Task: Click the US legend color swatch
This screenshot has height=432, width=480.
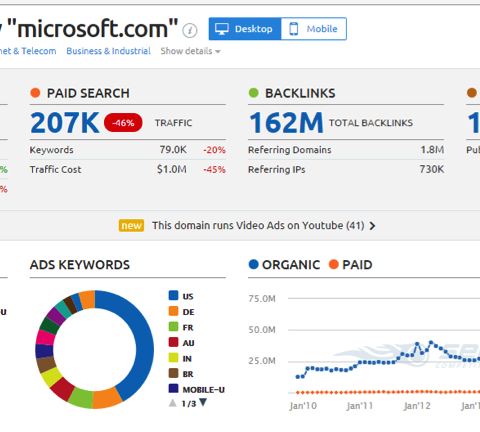Action: pyautogui.click(x=173, y=295)
